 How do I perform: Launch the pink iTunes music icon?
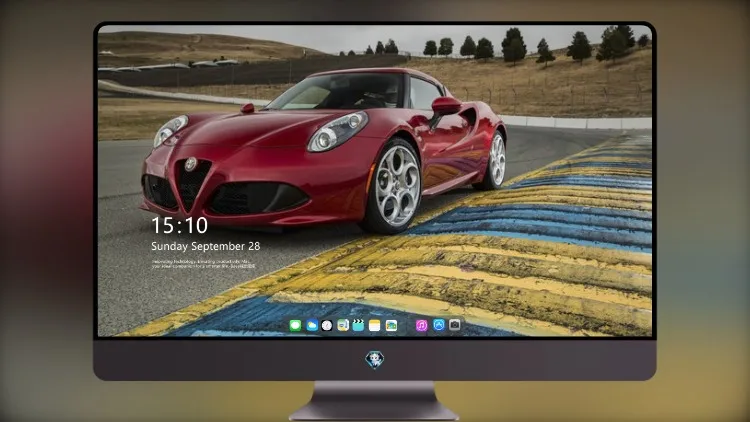421,326
